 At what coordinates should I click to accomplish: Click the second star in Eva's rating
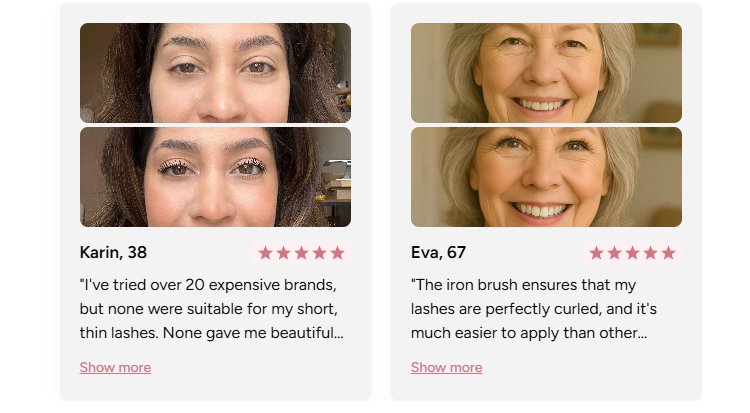615,253
